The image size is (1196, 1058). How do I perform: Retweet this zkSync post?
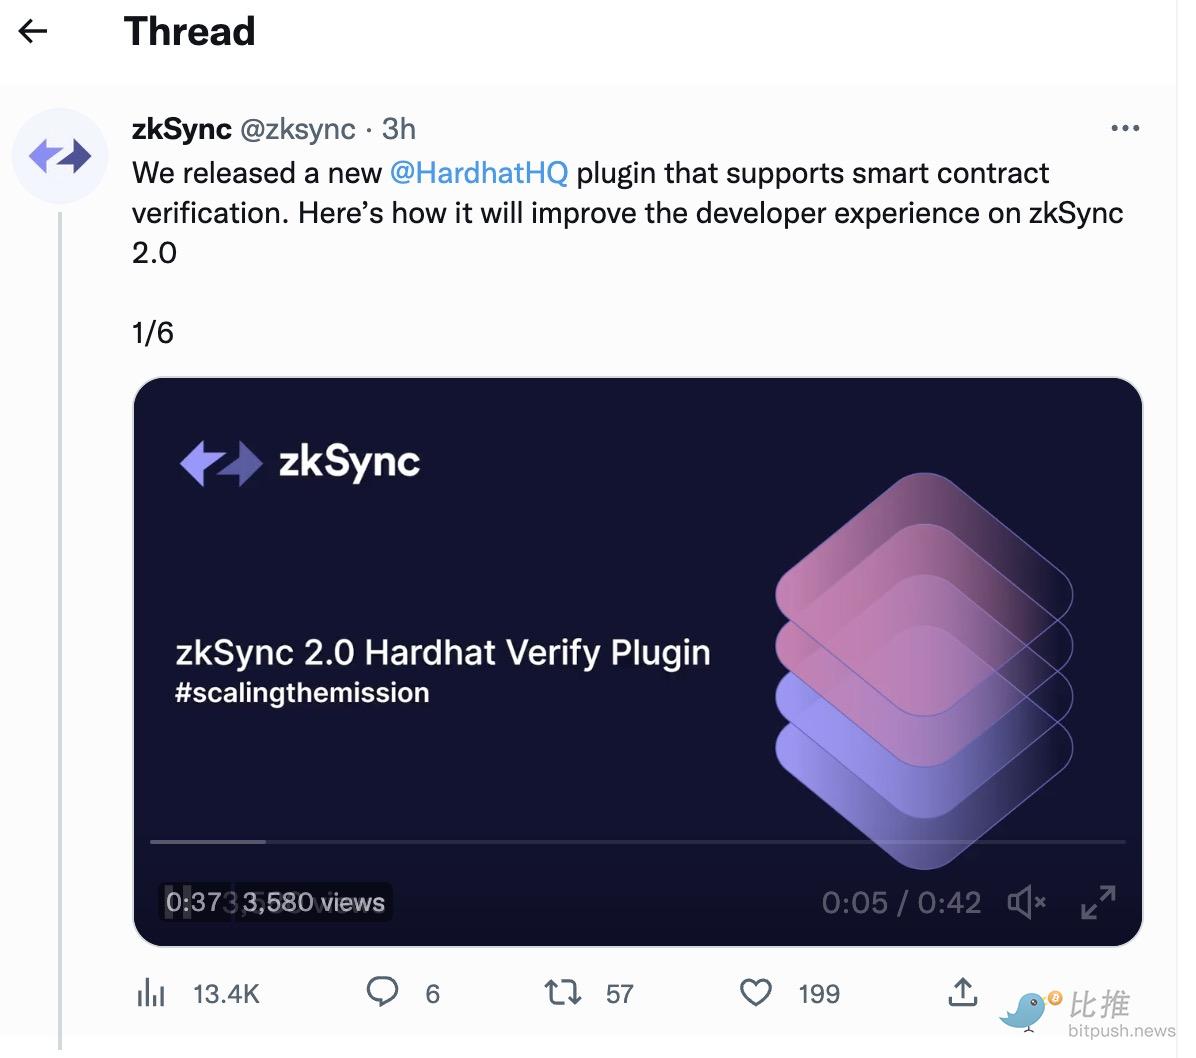tap(562, 992)
